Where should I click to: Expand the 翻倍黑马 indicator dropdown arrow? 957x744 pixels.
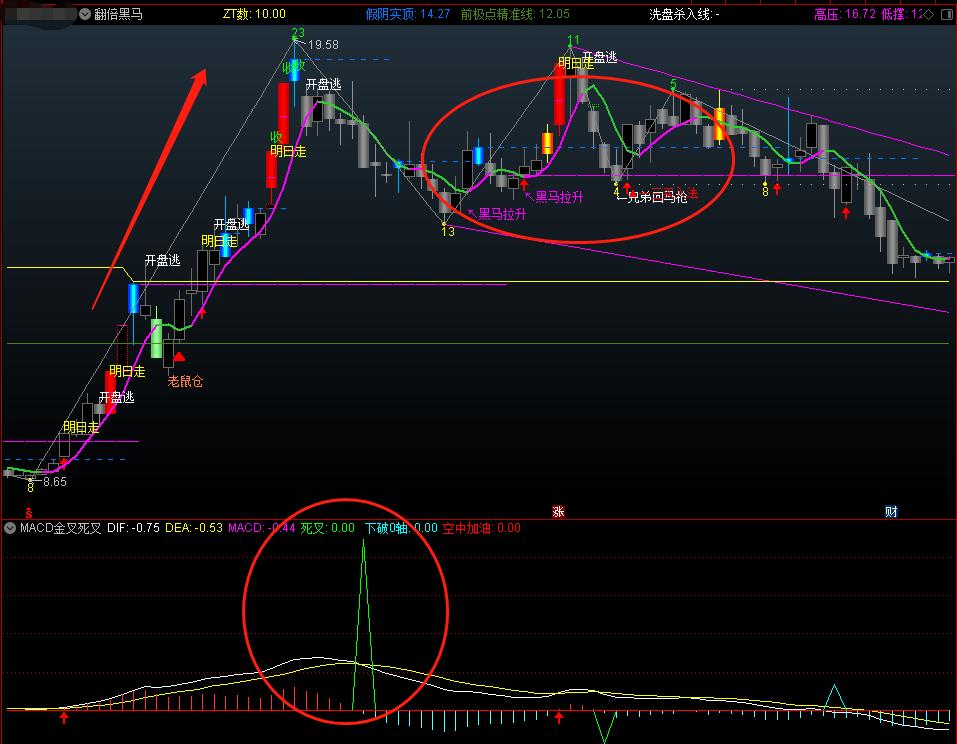(x=85, y=15)
